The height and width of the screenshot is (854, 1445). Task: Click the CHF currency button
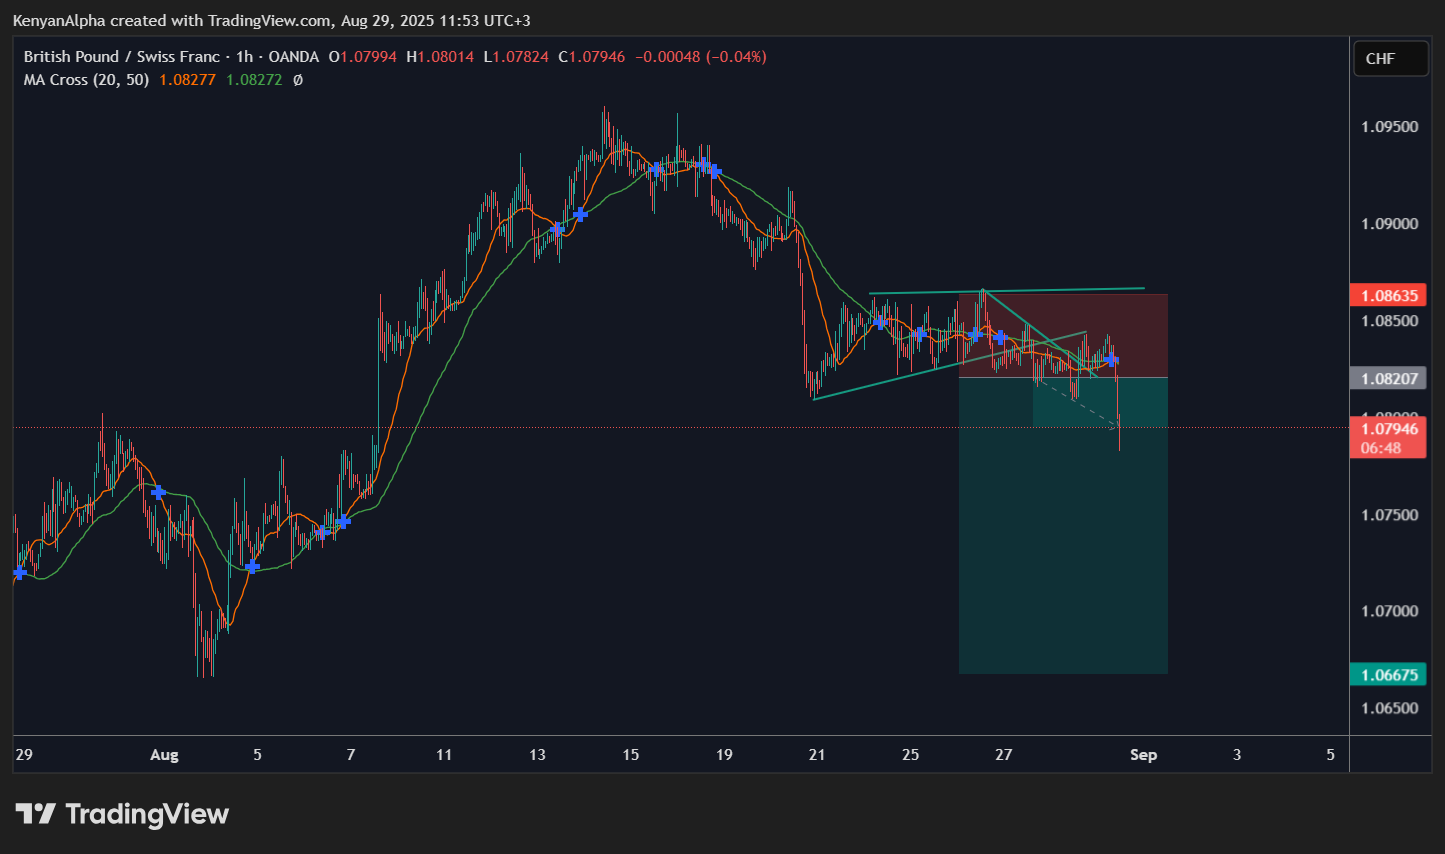(1390, 59)
